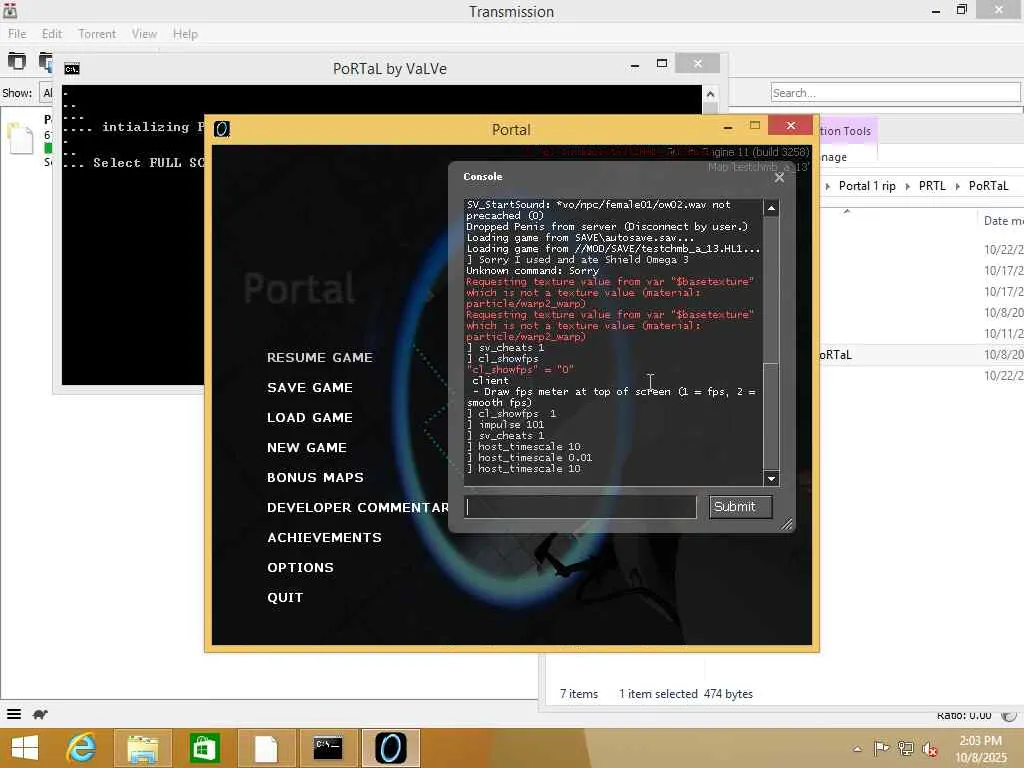The image size is (1024, 768).
Task: Expand arrow before PRTL breadcrumb
Action: 907,187
